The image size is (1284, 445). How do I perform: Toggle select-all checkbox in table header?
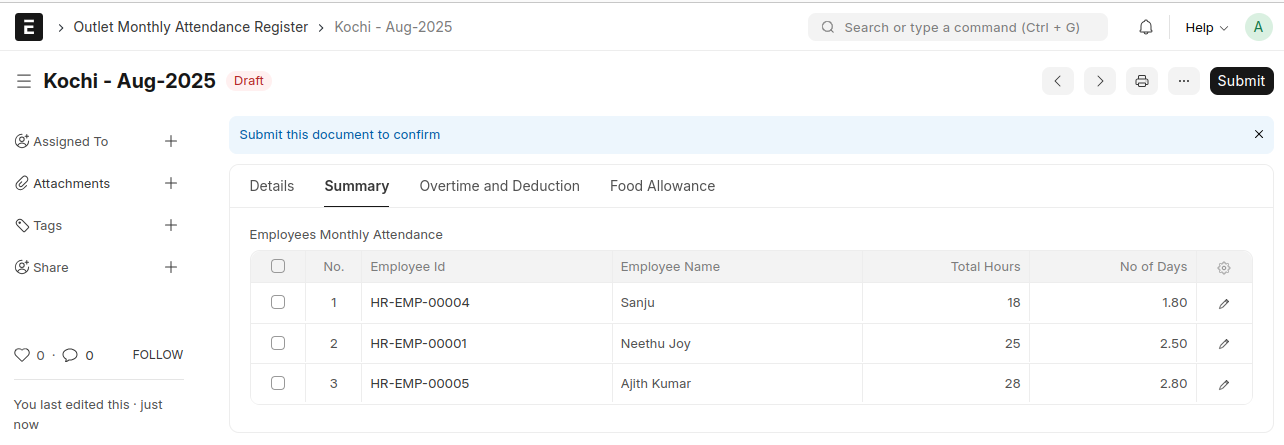(x=278, y=266)
